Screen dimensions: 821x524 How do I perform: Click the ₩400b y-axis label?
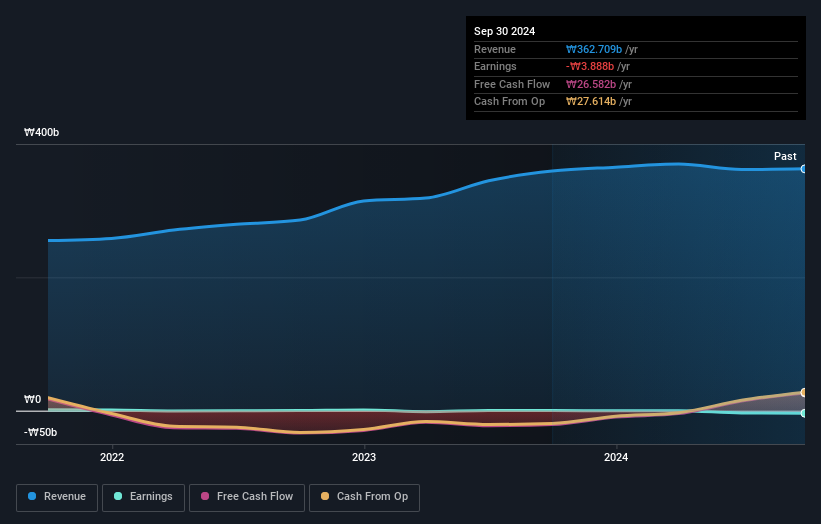pos(41,132)
